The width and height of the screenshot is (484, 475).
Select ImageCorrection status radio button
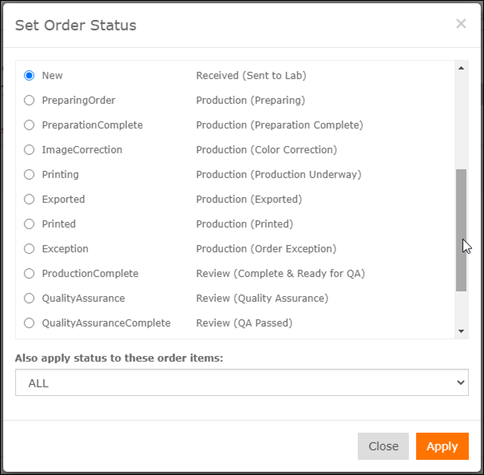(x=29, y=150)
